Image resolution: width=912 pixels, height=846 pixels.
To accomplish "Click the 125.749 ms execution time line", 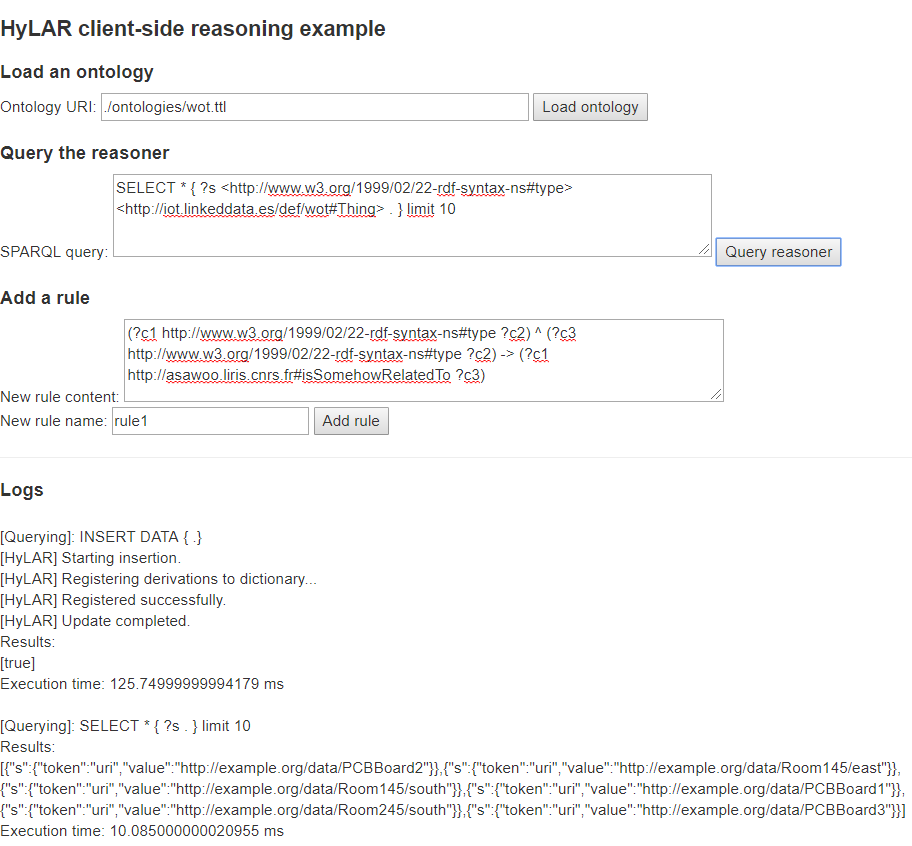I will [142, 684].
